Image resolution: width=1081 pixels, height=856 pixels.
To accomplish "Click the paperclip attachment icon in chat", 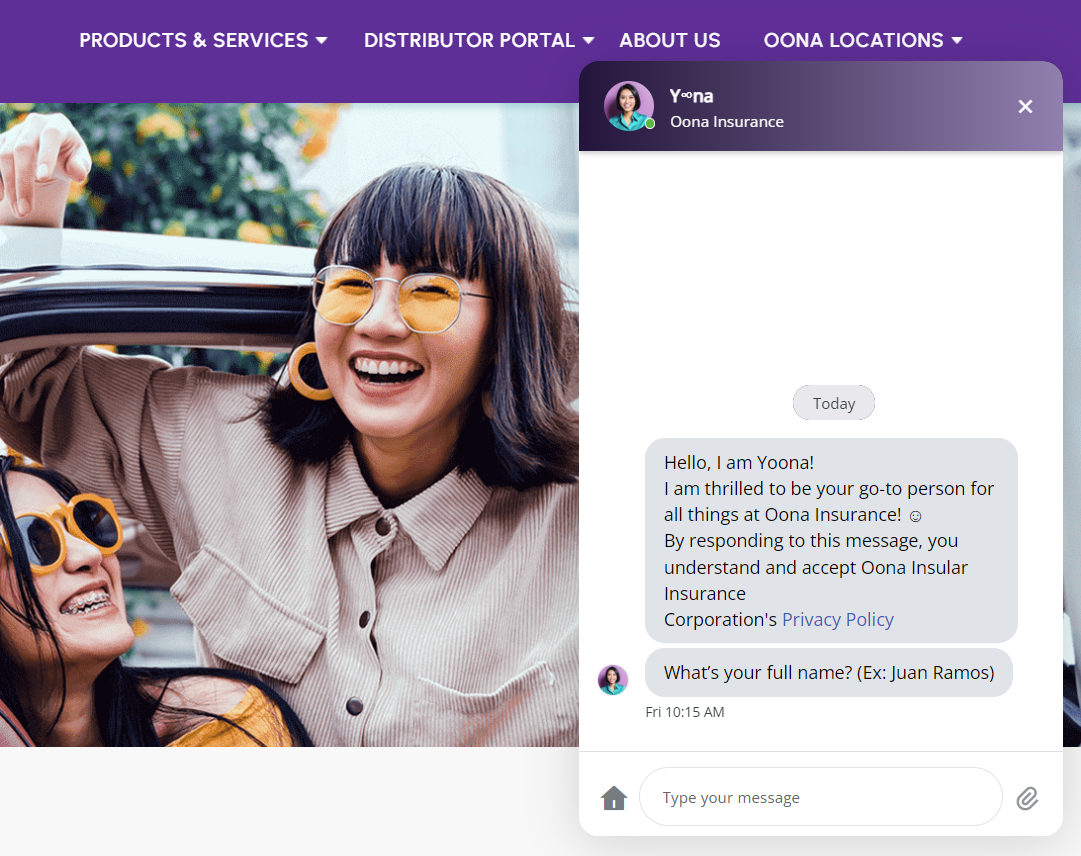I will pyautogui.click(x=1028, y=798).
